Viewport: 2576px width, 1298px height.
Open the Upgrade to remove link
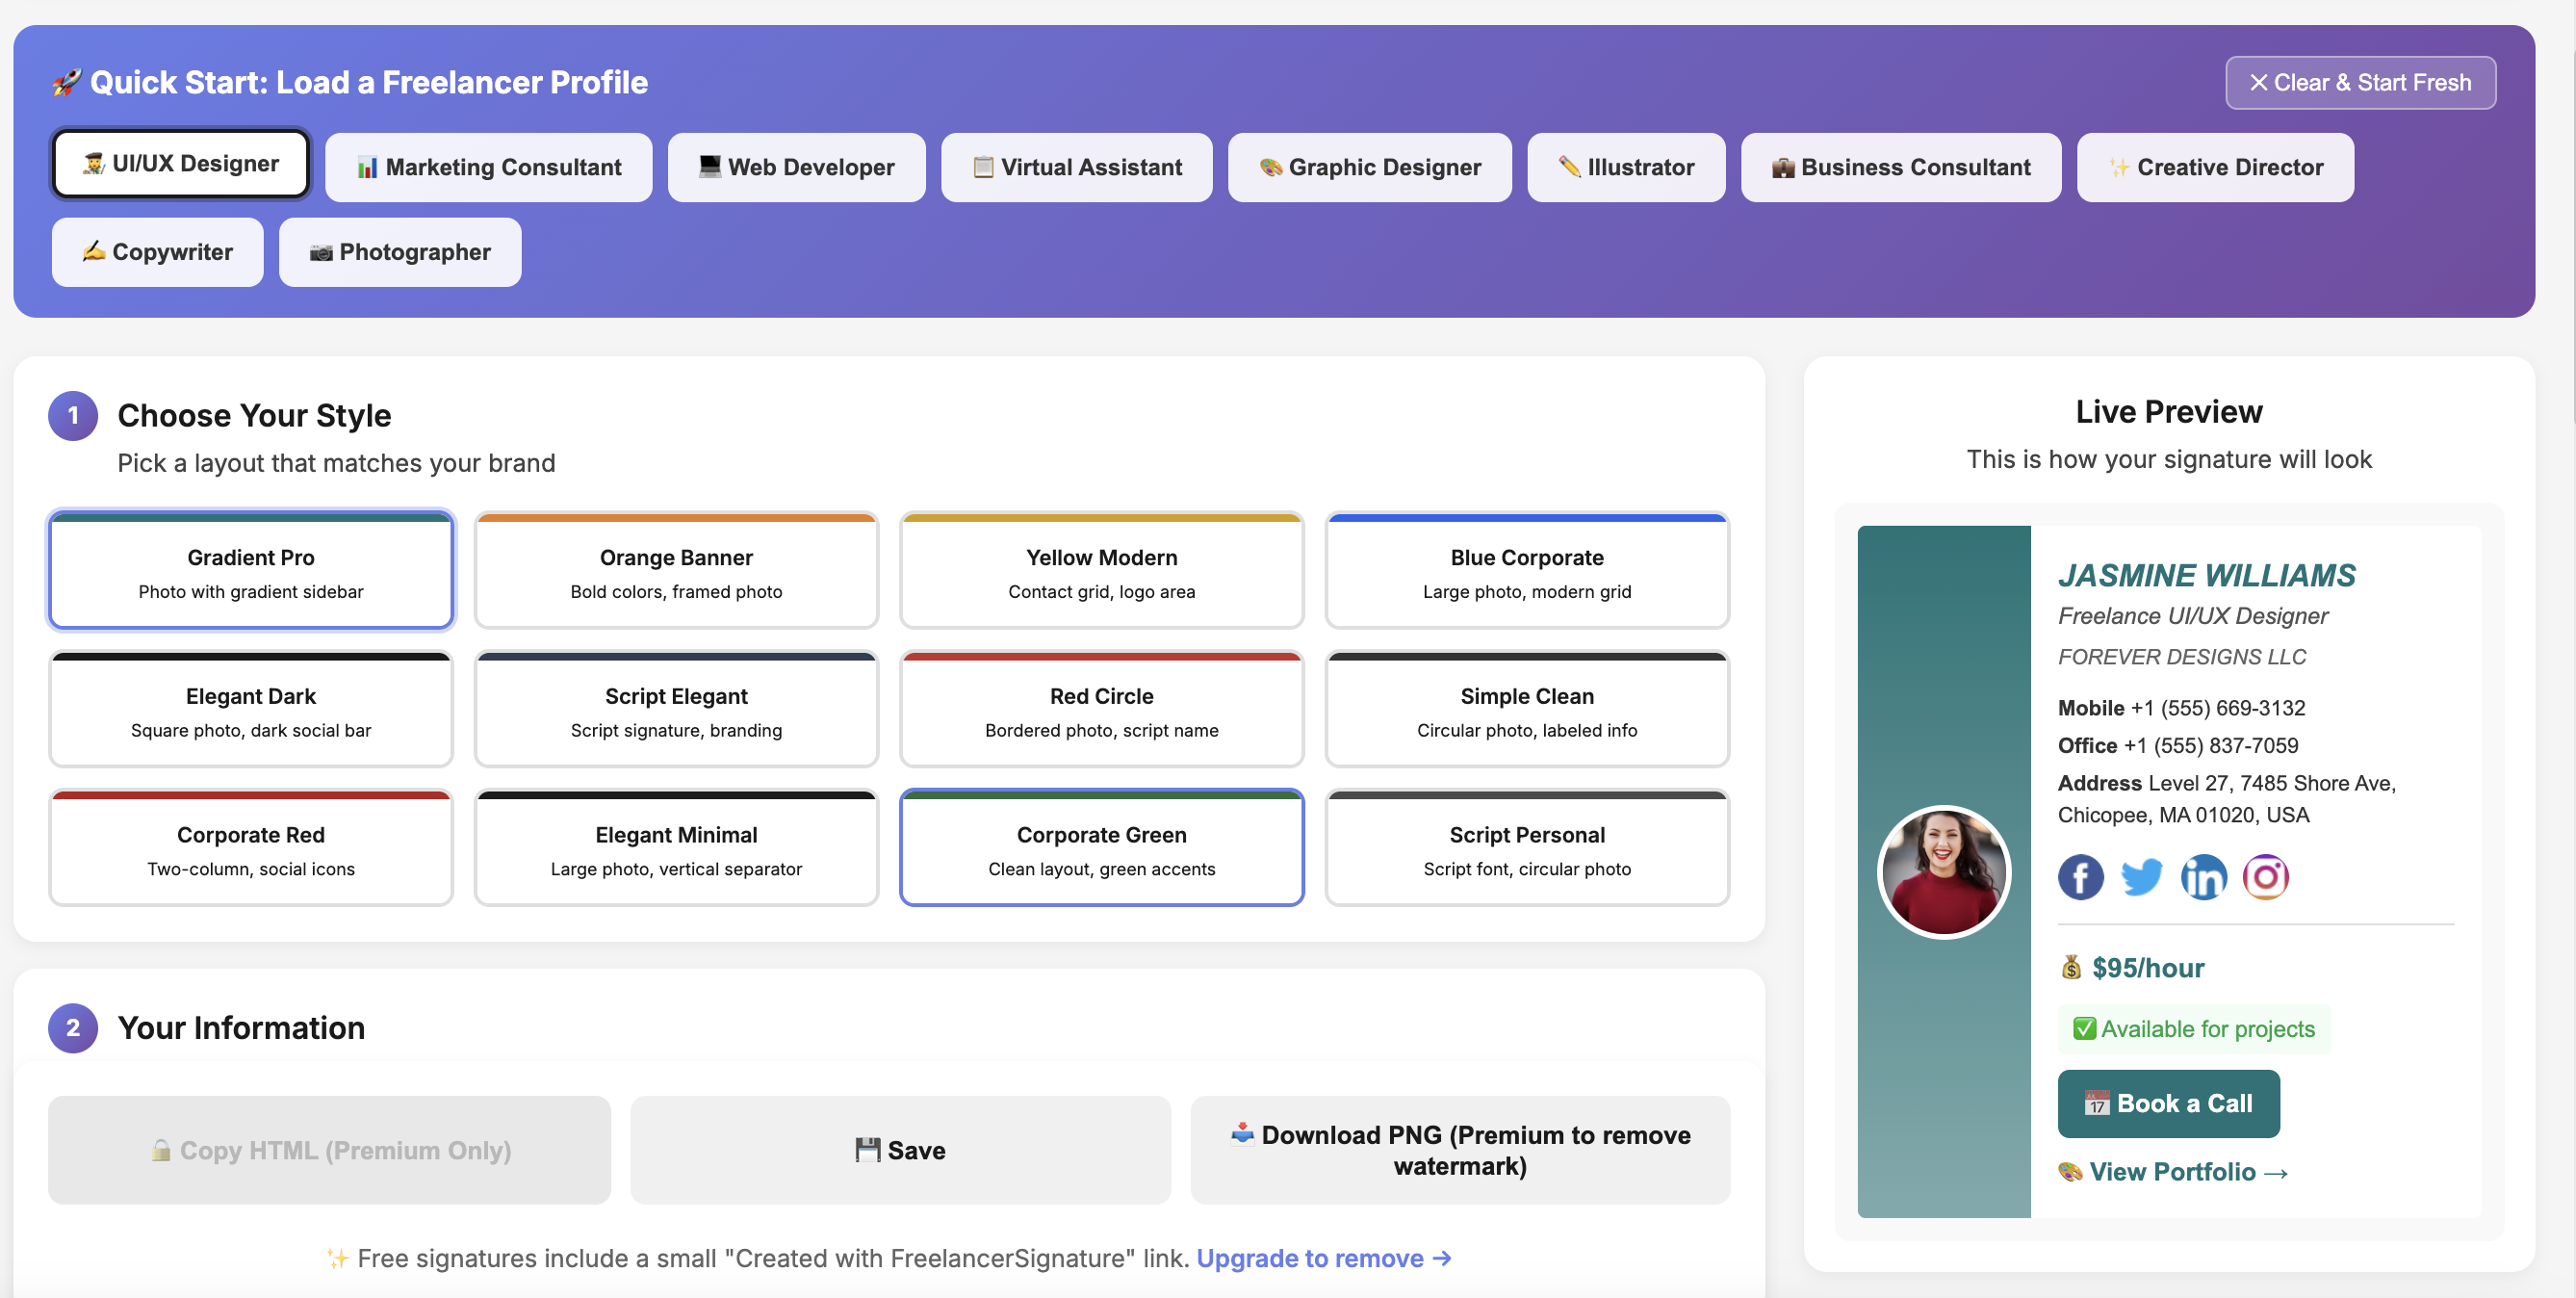[x=1312, y=1258]
